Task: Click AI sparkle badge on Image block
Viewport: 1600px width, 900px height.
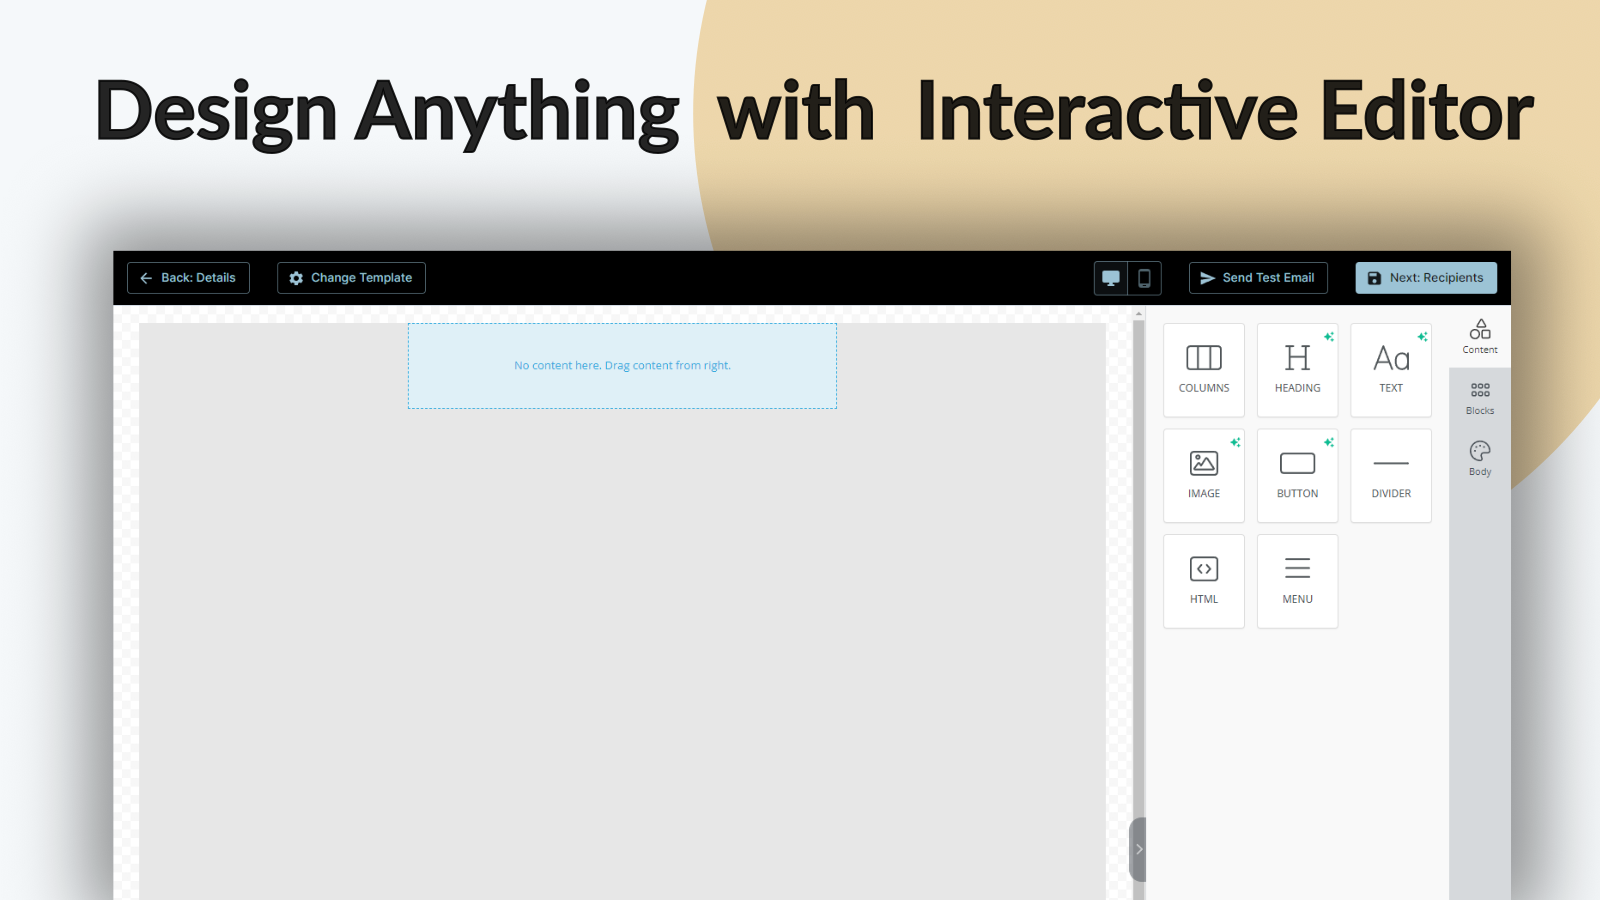Action: click(1235, 442)
